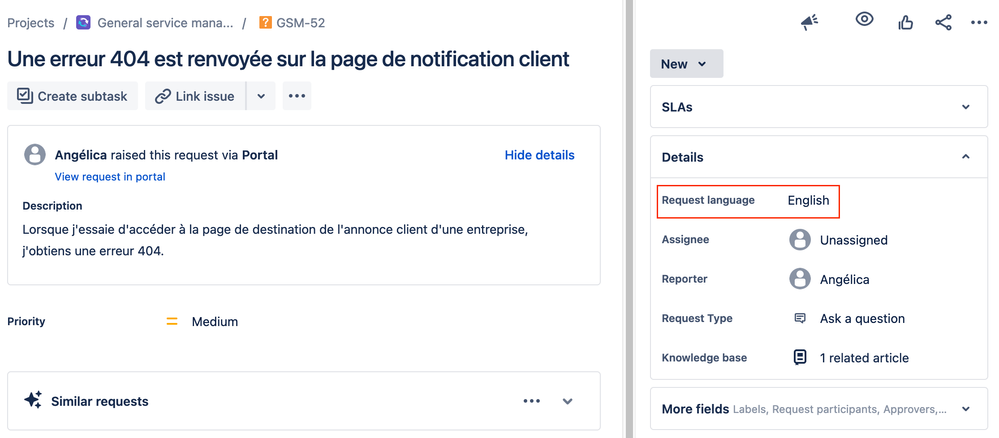Image resolution: width=999 pixels, height=438 pixels.
Task: Click the orange question issue type icon
Action: (x=266, y=23)
